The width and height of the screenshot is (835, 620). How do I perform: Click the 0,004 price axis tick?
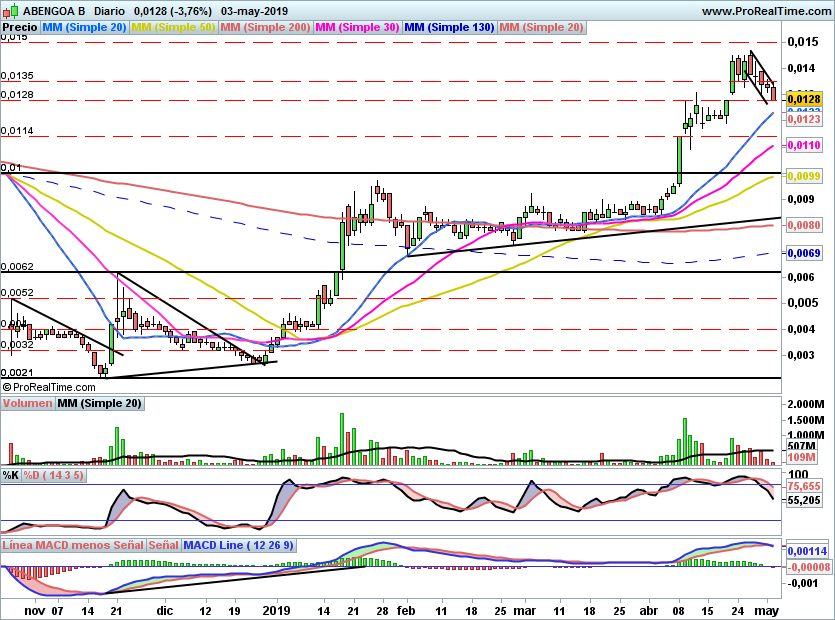pos(801,329)
